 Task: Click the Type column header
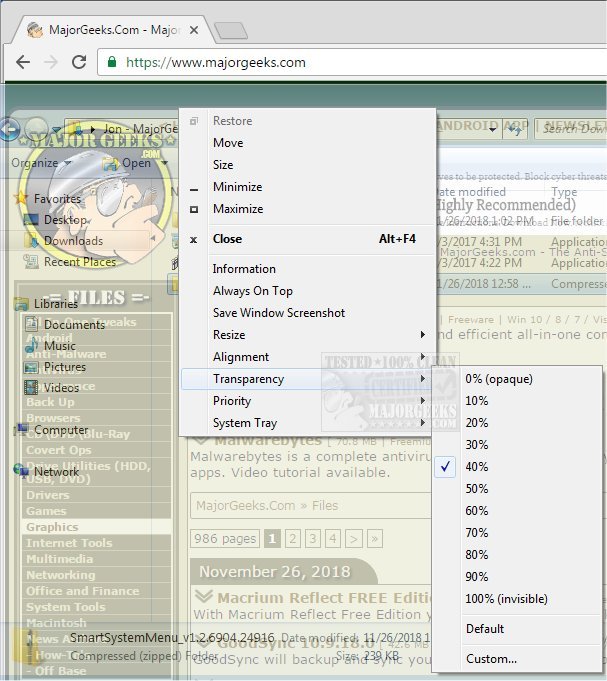(x=564, y=192)
